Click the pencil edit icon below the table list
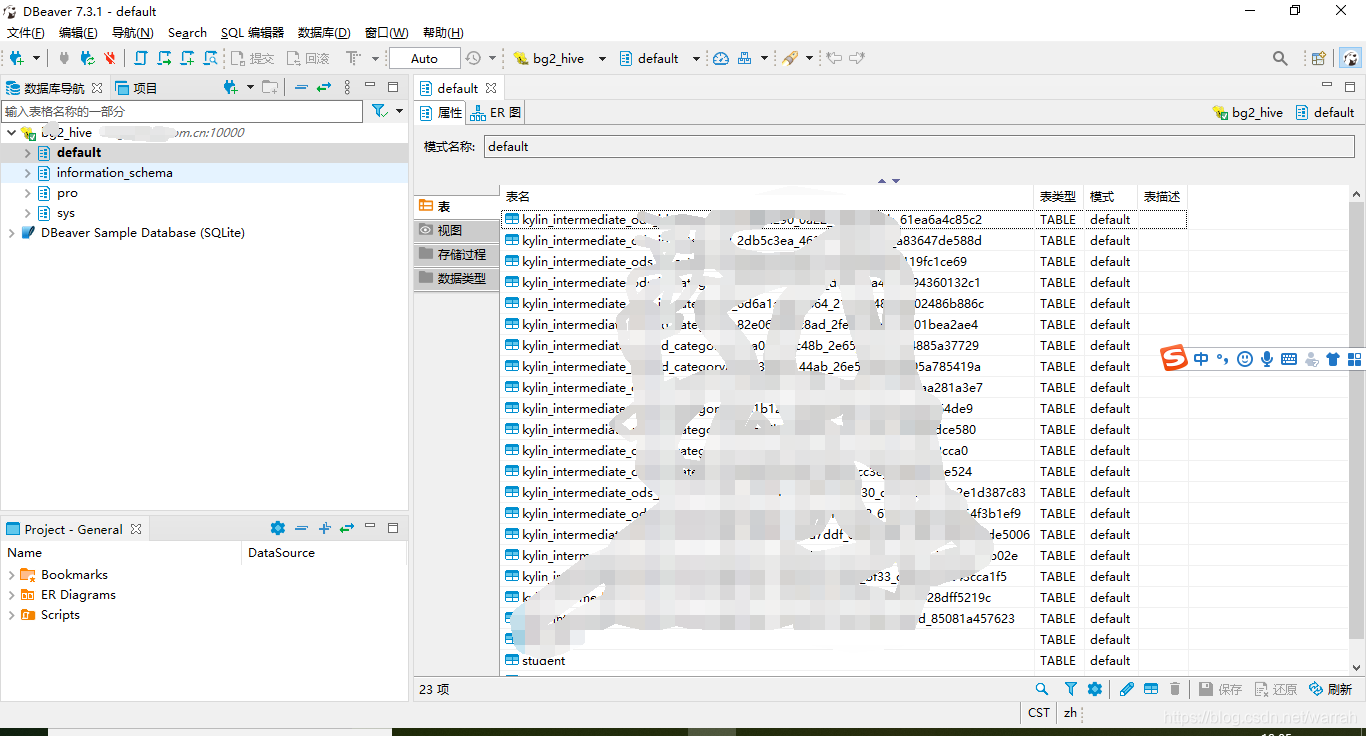The image size is (1366, 736). [1127, 689]
